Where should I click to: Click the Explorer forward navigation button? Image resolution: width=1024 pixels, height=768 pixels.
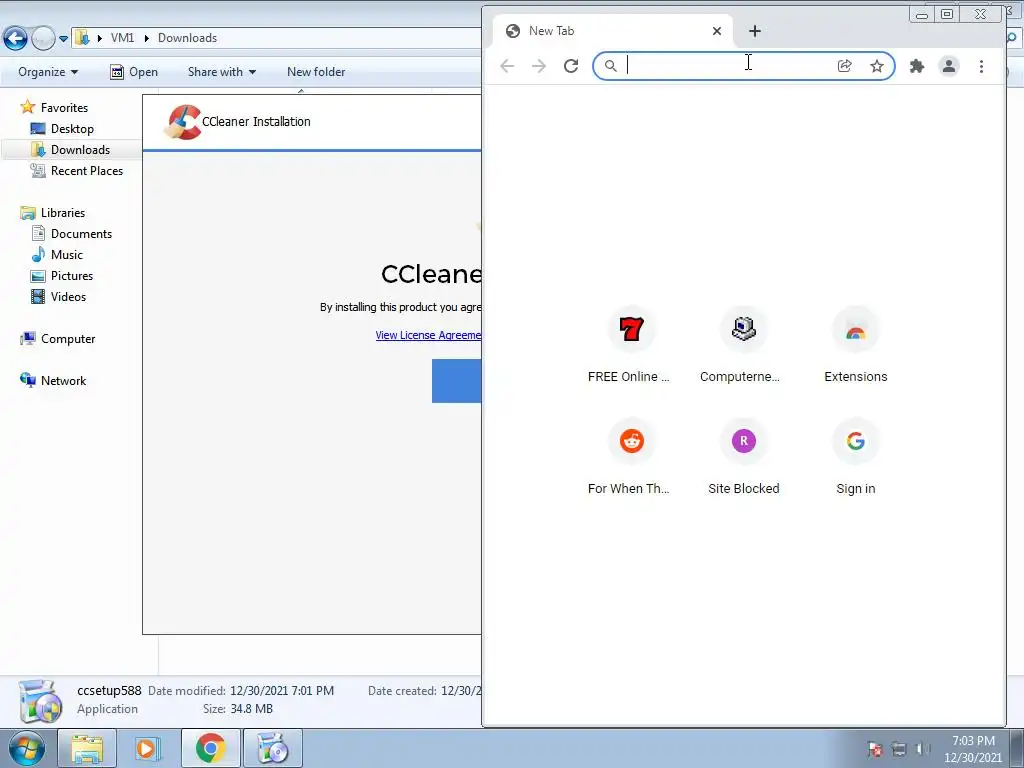coord(42,39)
